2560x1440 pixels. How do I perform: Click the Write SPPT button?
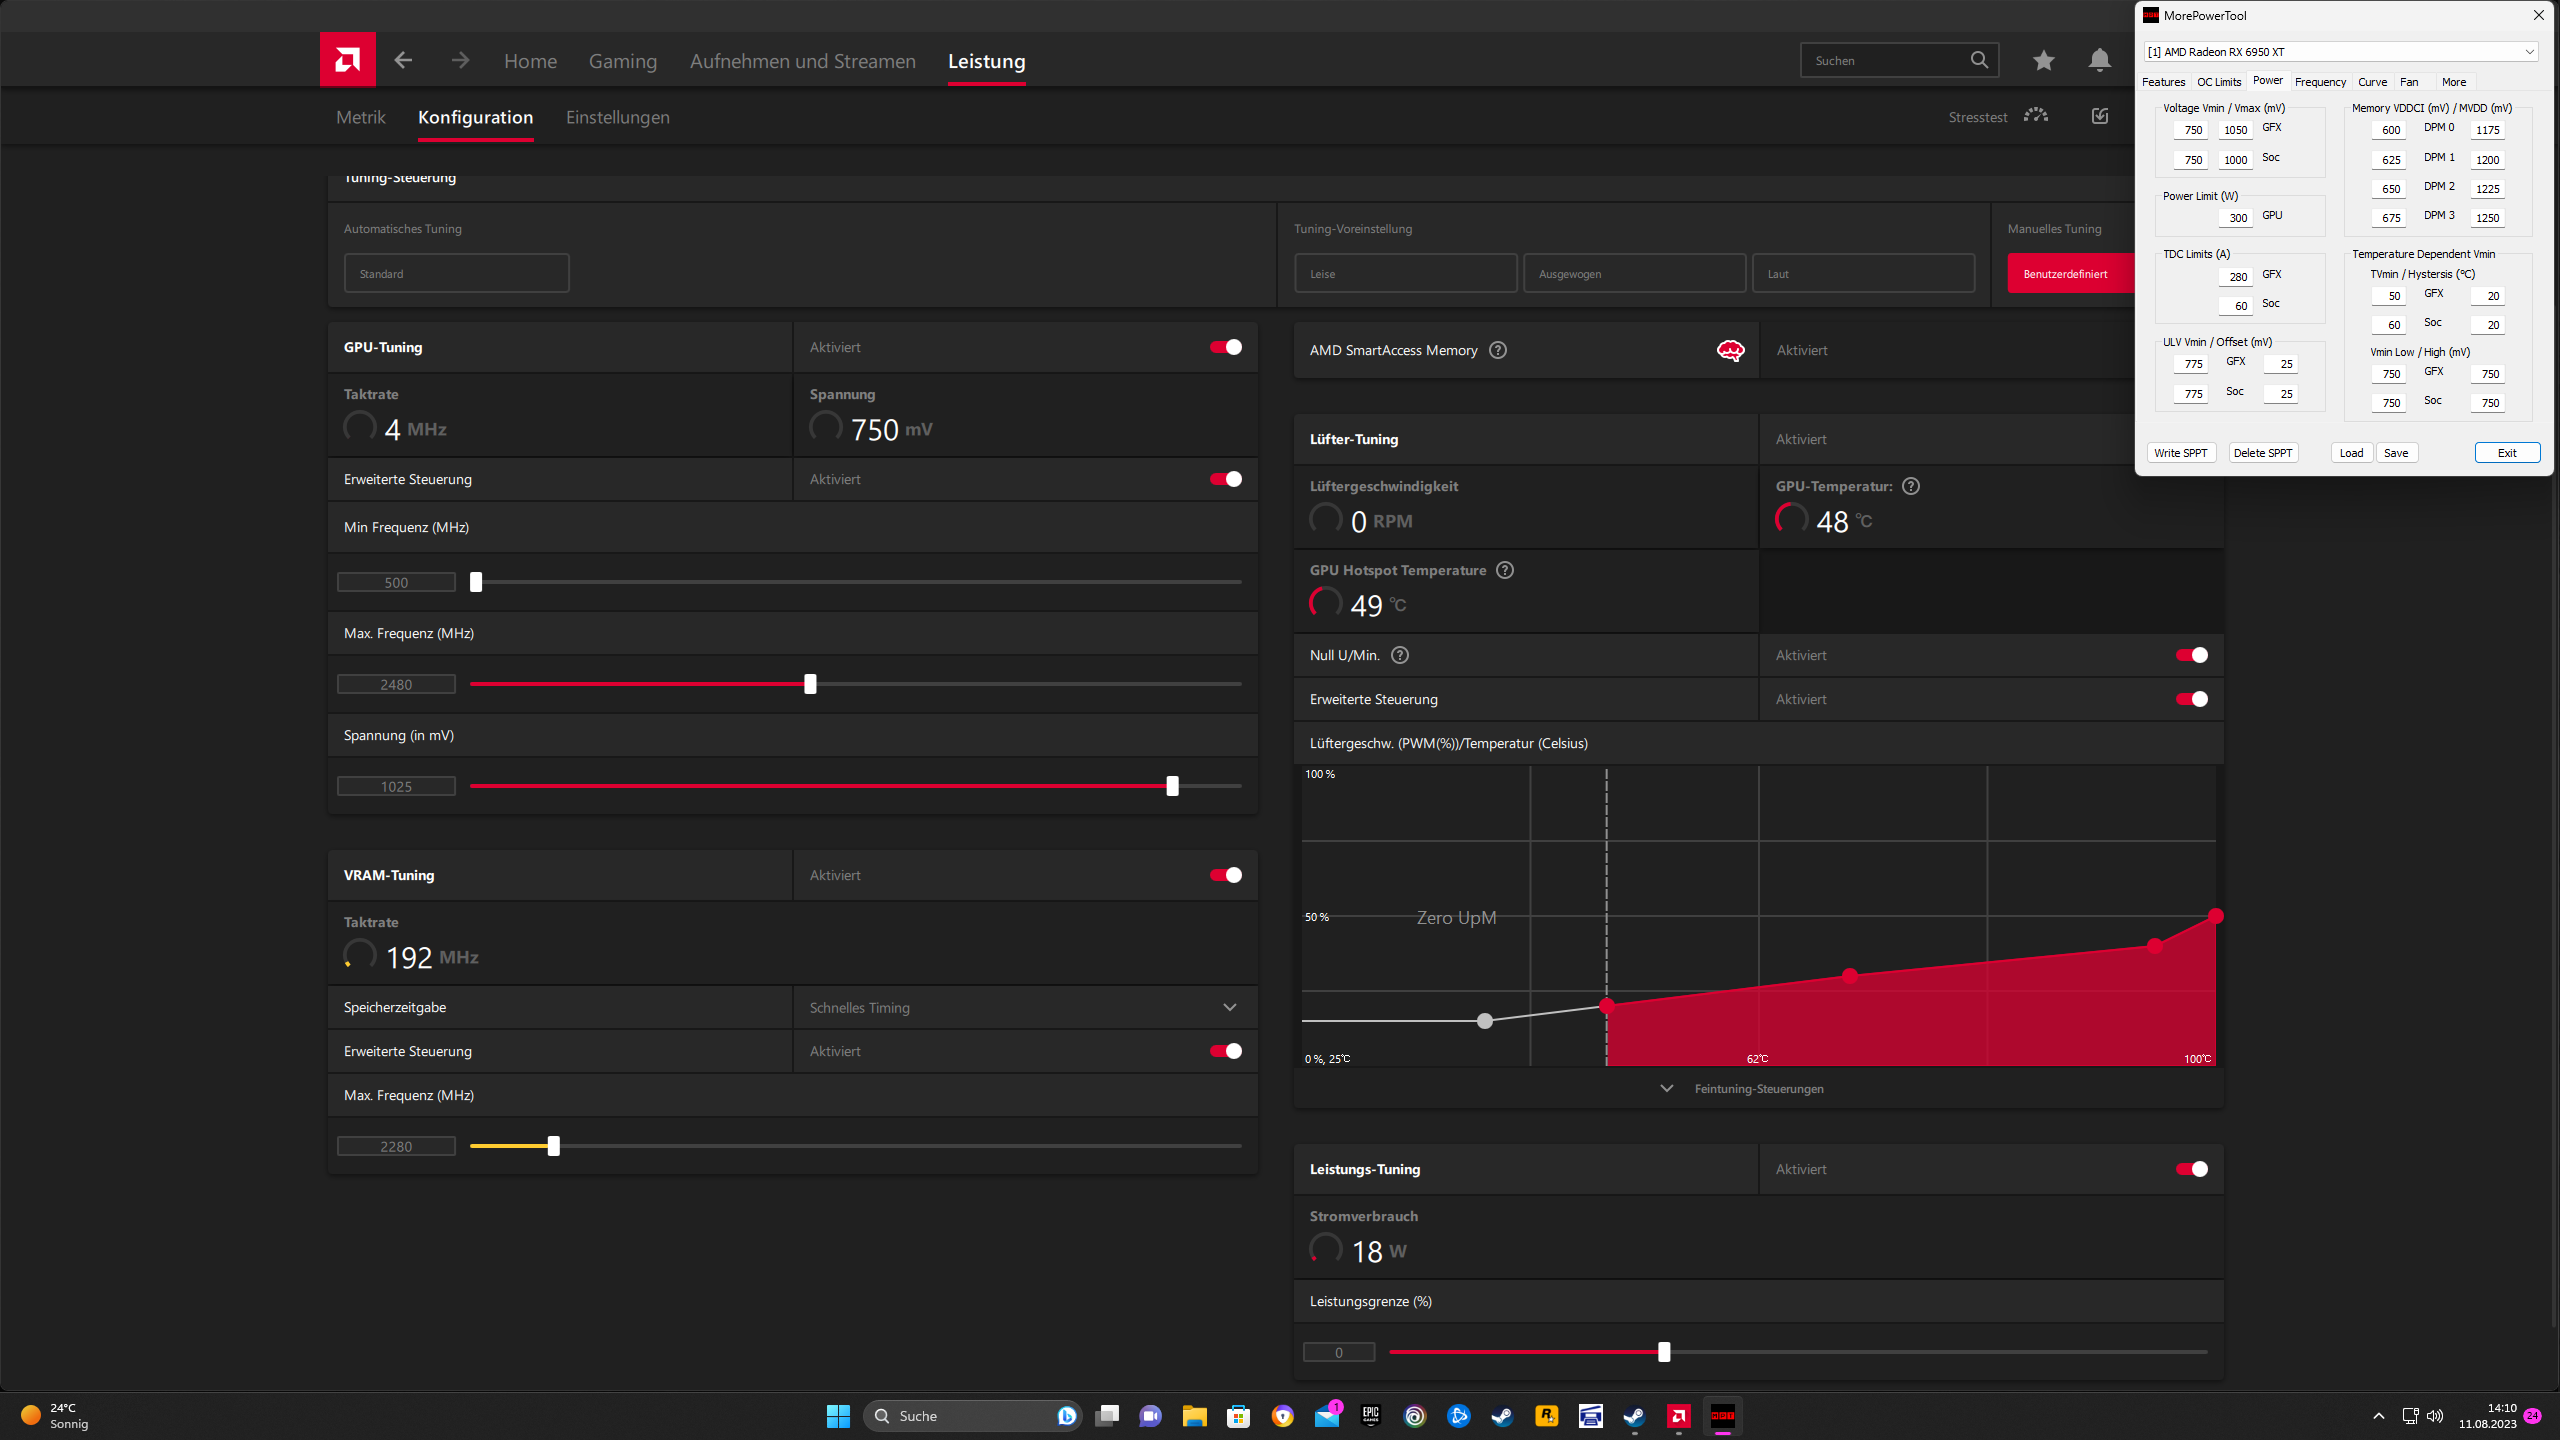pyautogui.click(x=2180, y=453)
